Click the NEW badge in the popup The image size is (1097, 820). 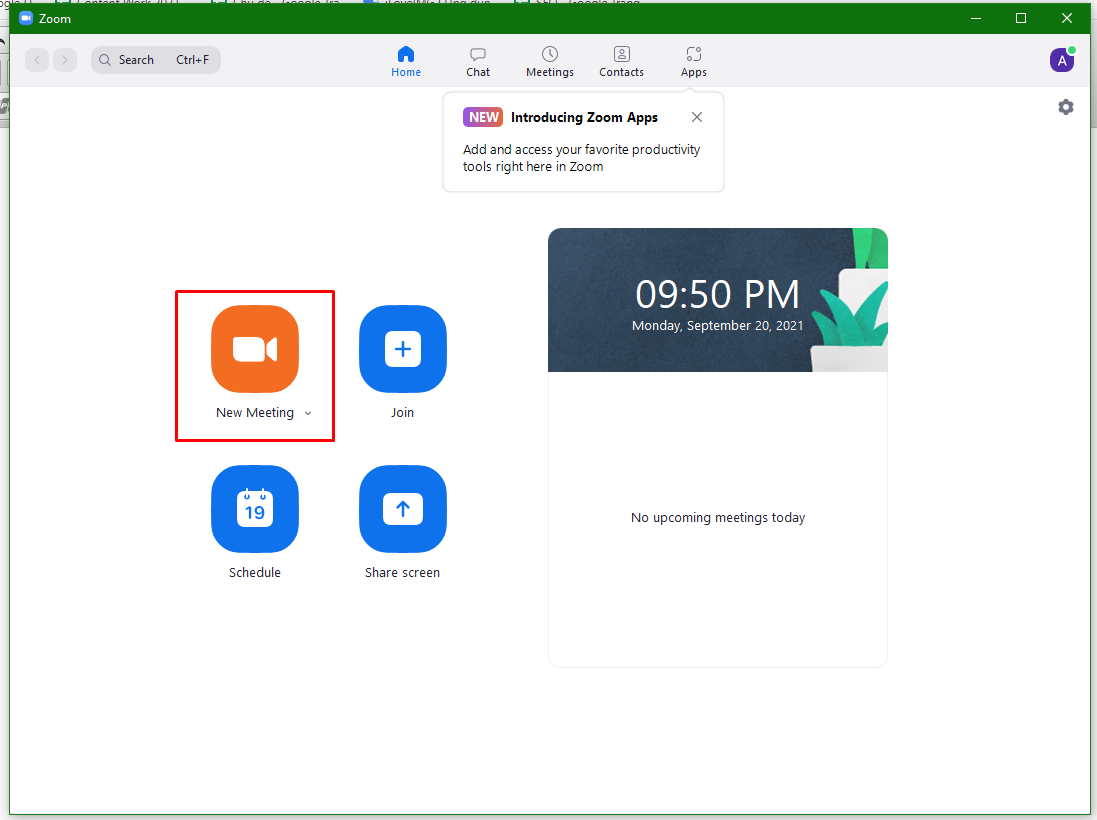(x=483, y=118)
